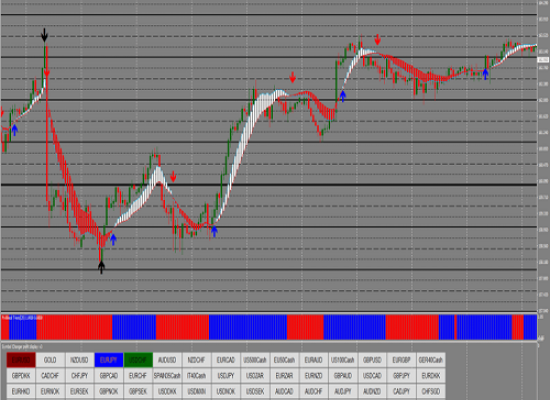Select the red highlighted EURUSD symbol button
Viewport: 550px width, 400px height.
tap(21, 360)
